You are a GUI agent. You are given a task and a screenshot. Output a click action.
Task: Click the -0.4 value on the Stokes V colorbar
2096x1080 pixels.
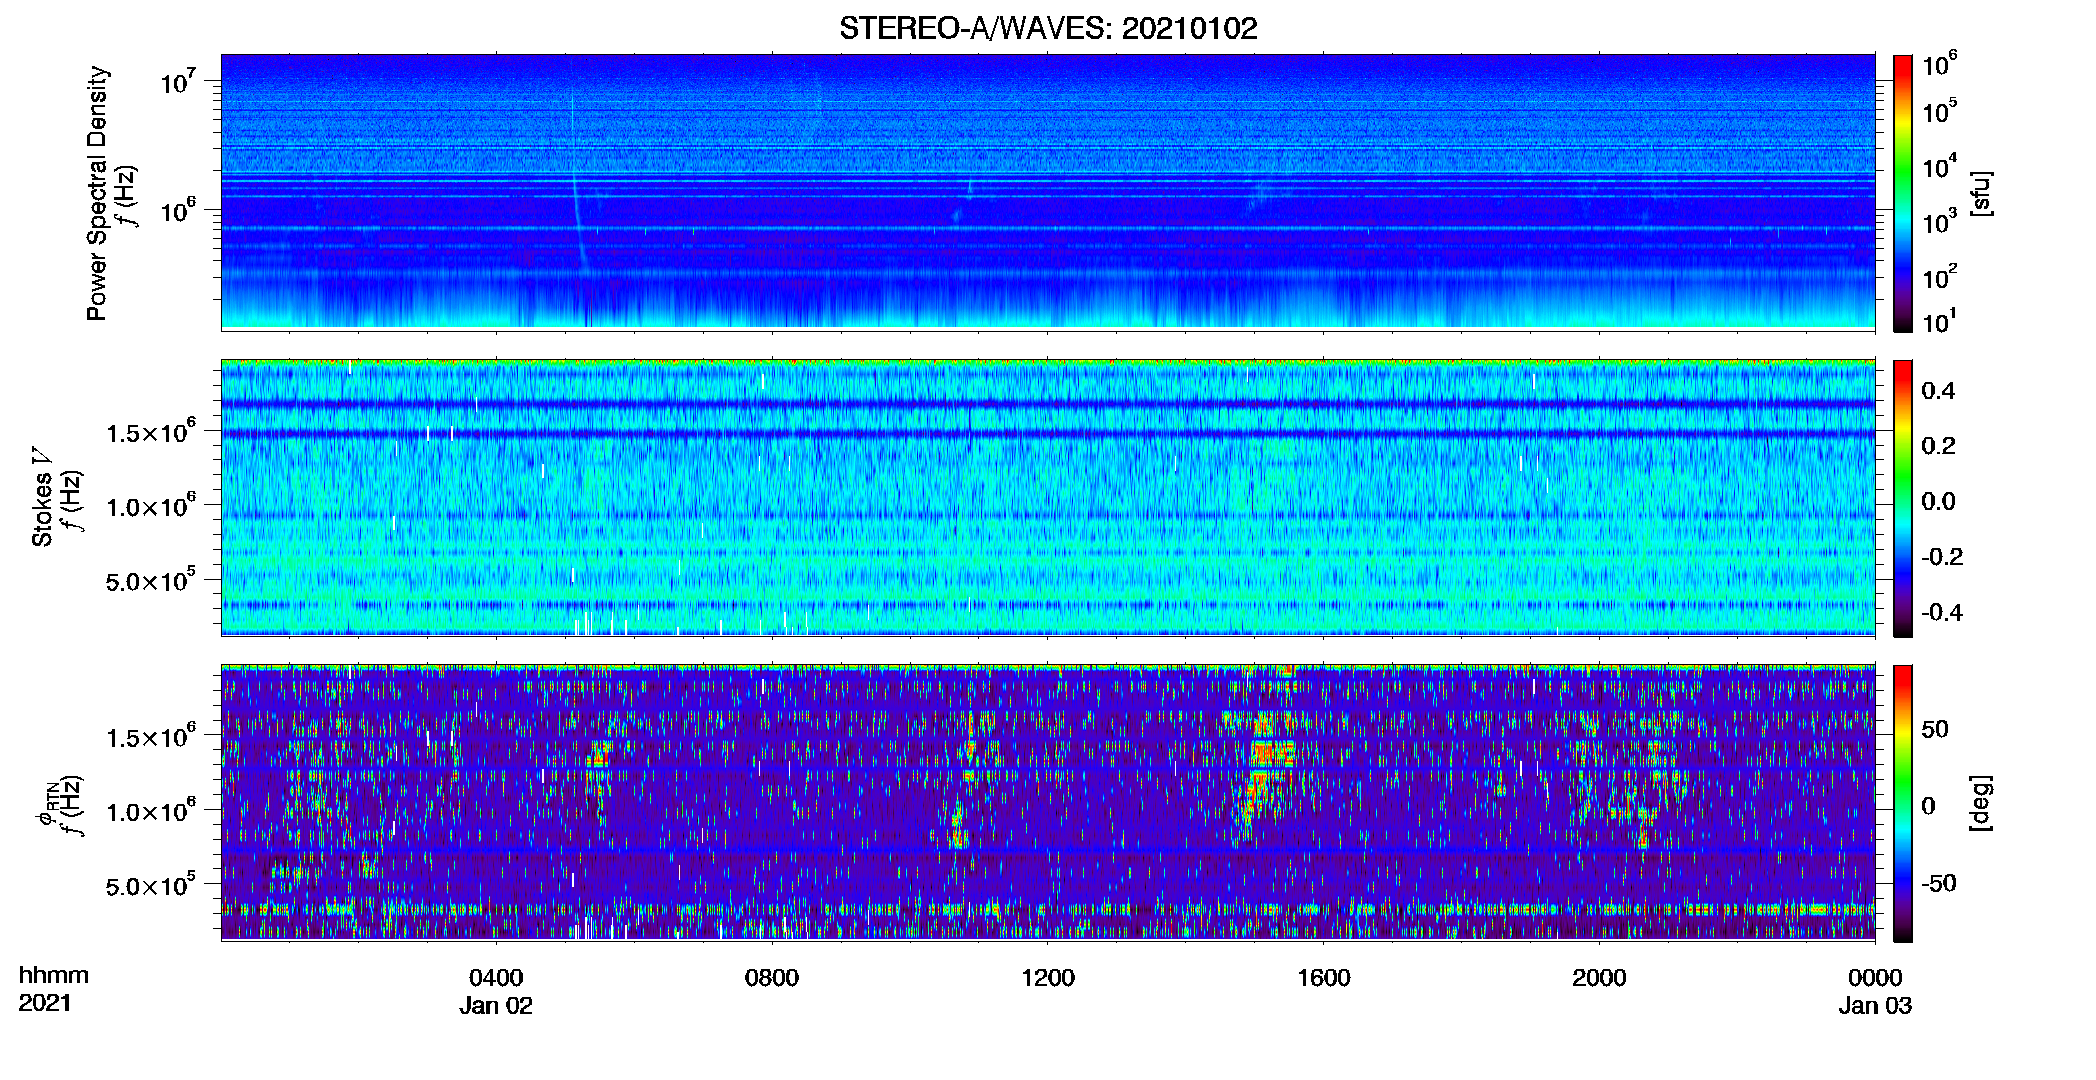click(1942, 612)
